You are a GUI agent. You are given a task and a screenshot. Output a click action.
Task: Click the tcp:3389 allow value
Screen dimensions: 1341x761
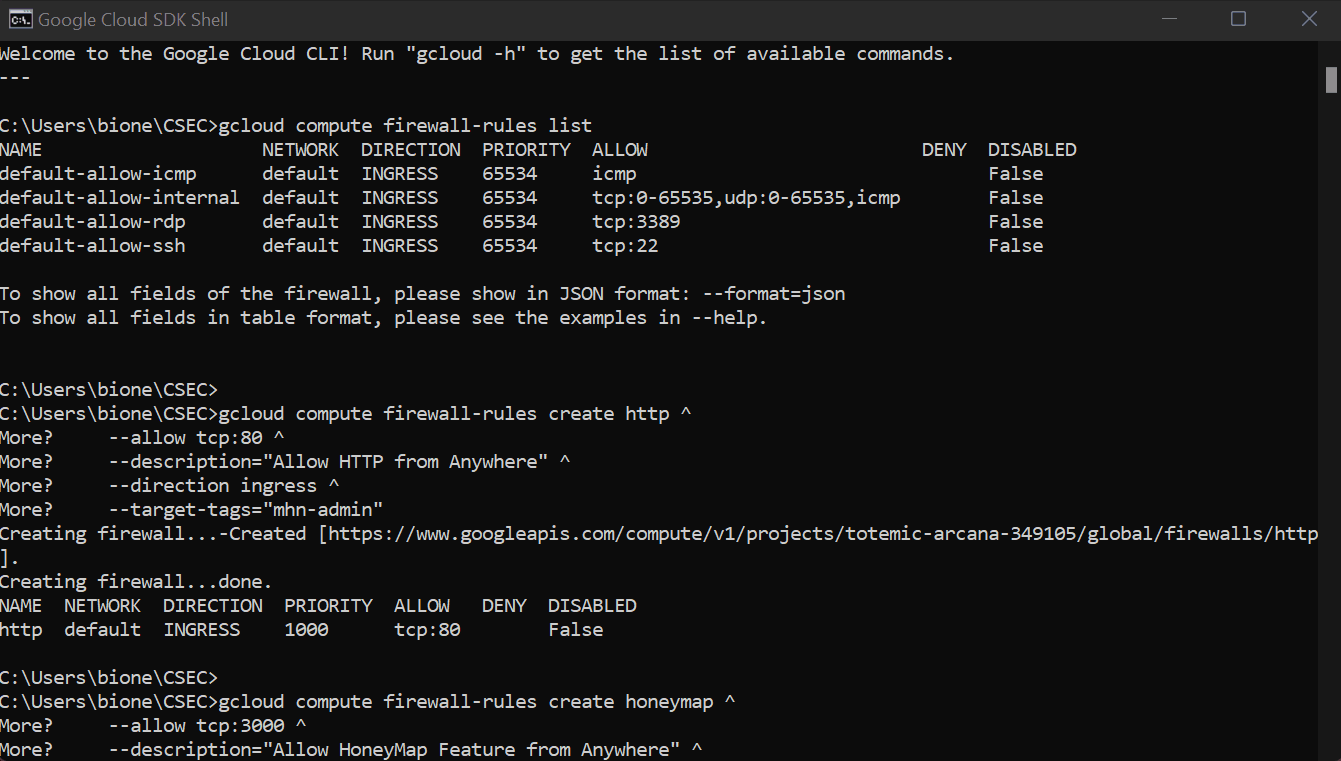coord(636,222)
